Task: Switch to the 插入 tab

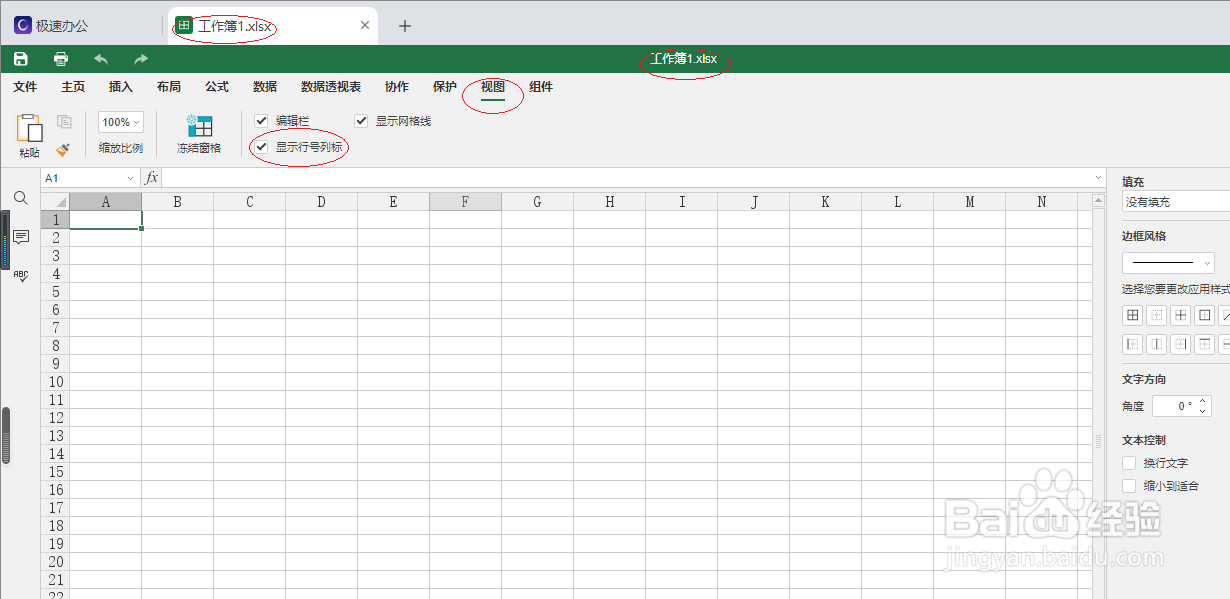Action: coord(121,87)
